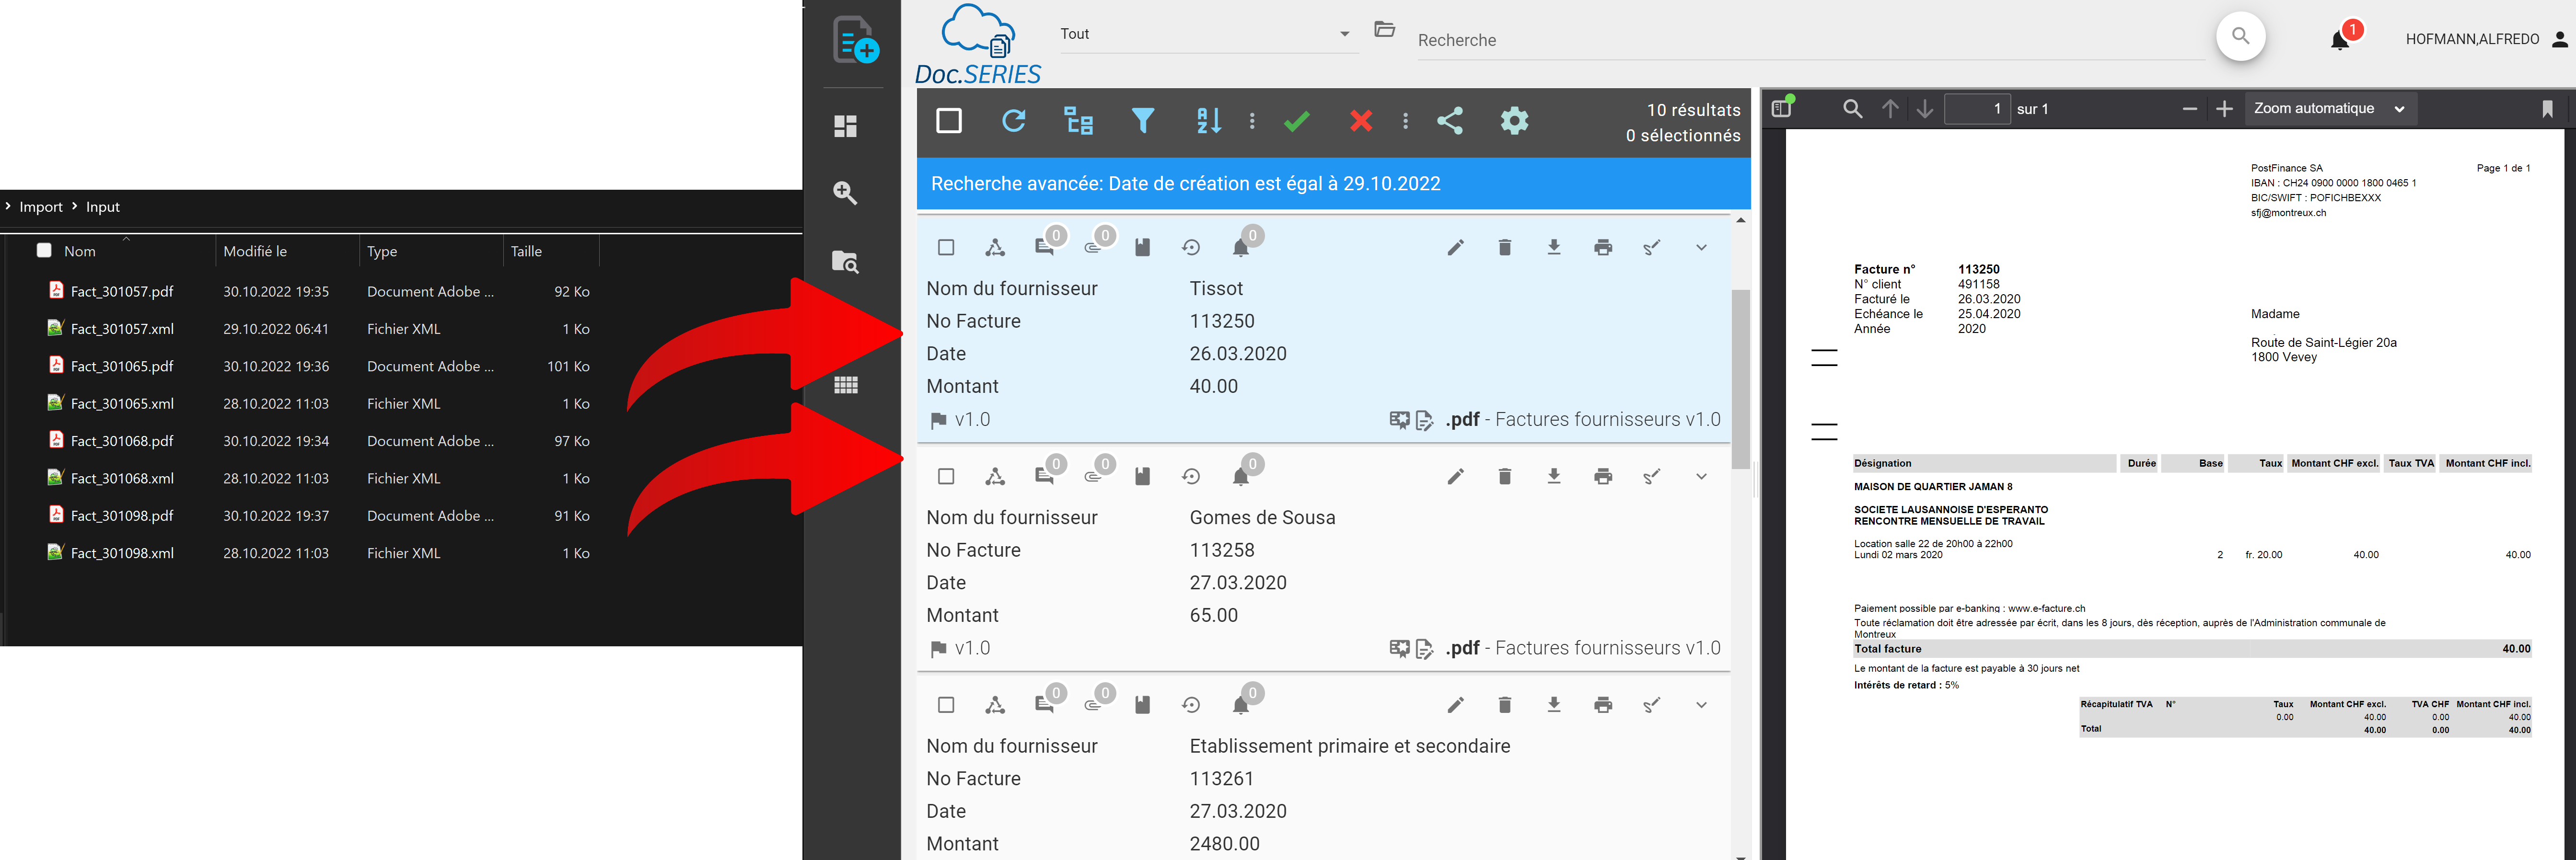Image resolution: width=2576 pixels, height=860 pixels.
Task: Toggle select-all checkbox in file explorer
Action: (44, 251)
